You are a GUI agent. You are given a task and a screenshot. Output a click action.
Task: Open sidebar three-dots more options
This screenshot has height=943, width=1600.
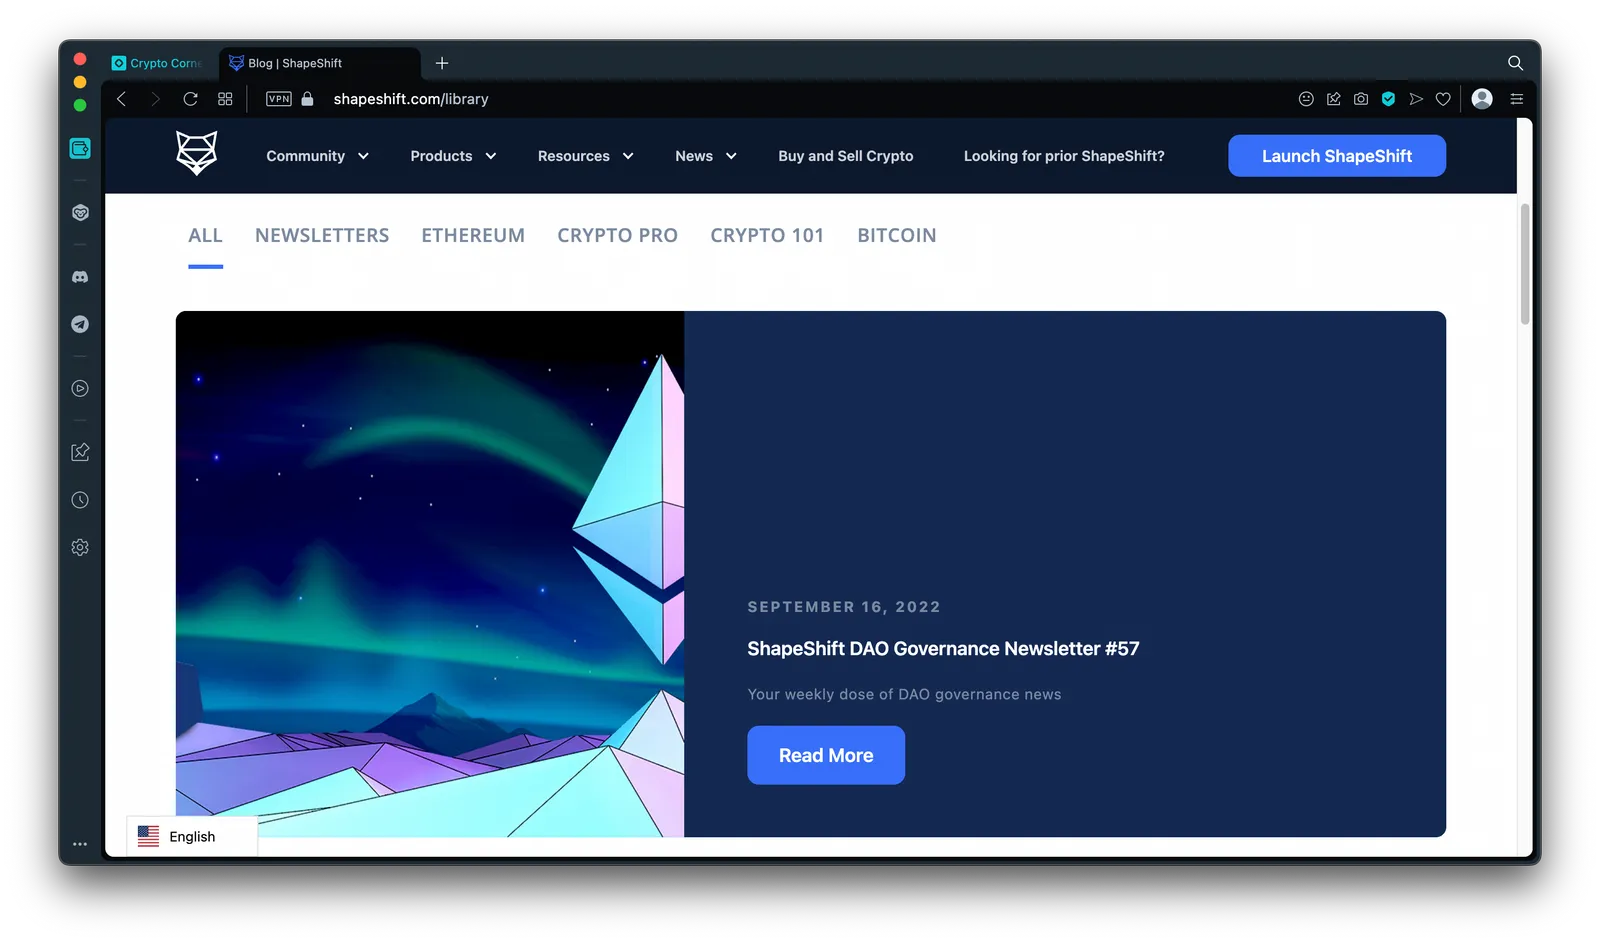click(x=80, y=844)
